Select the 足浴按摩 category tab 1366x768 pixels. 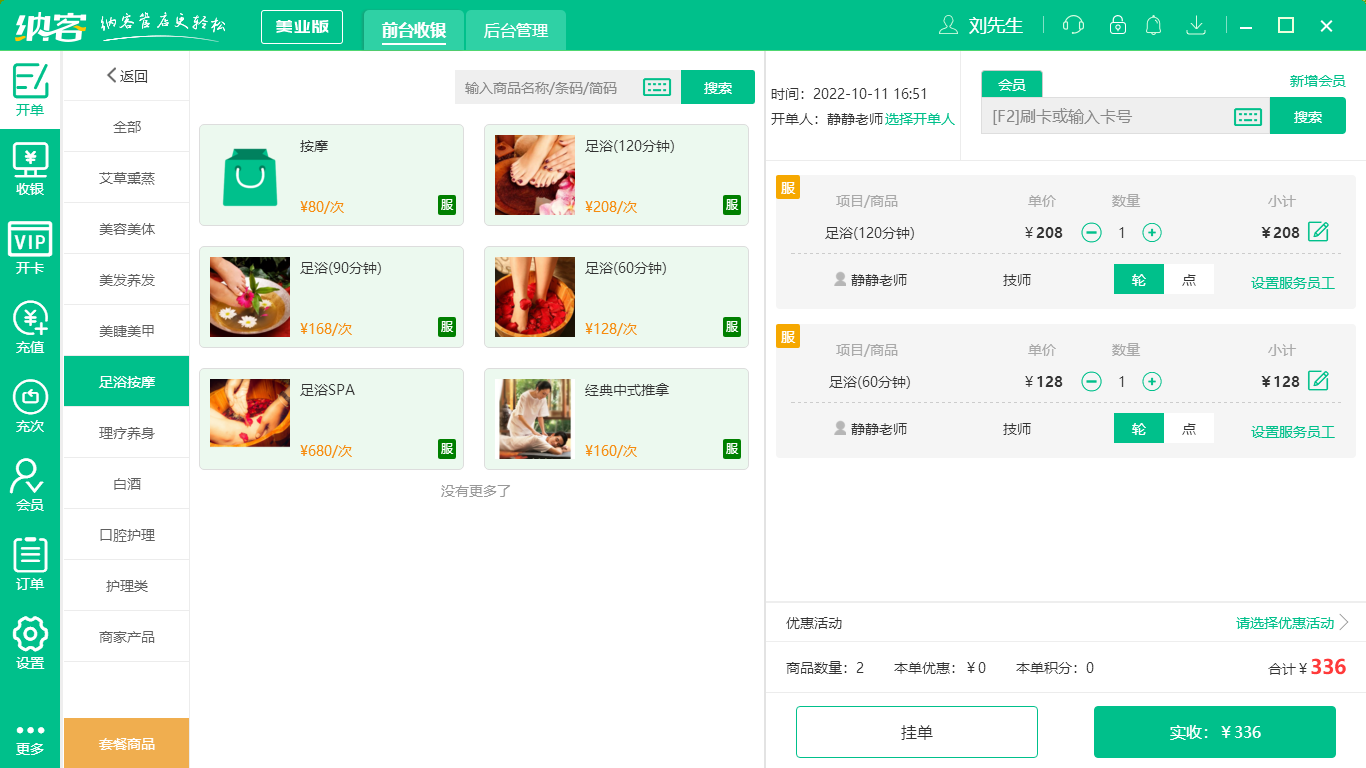click(125, 381)
